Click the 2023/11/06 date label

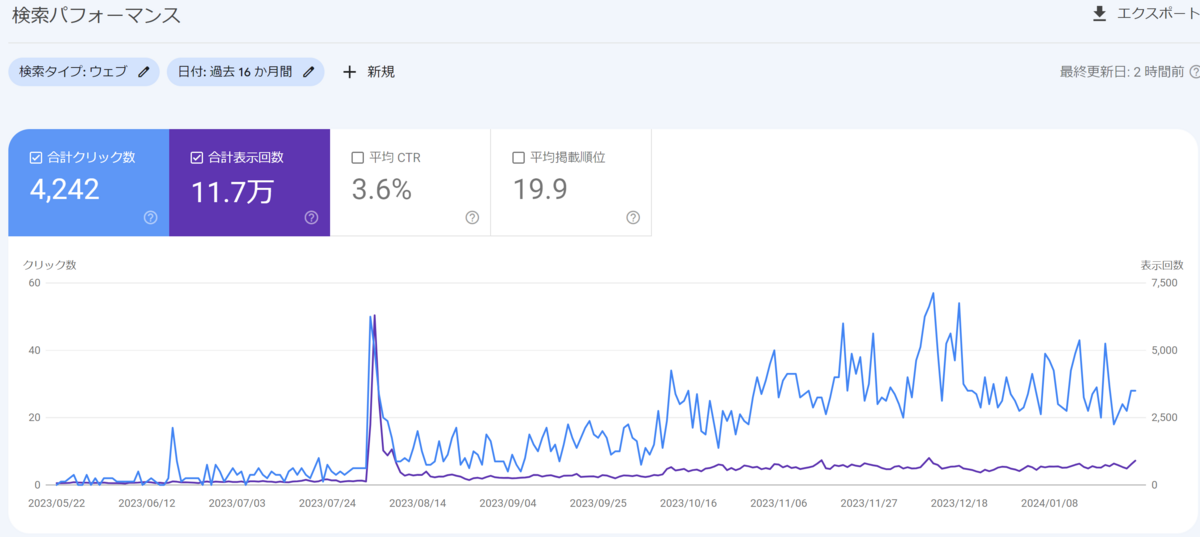click(778, 503)
